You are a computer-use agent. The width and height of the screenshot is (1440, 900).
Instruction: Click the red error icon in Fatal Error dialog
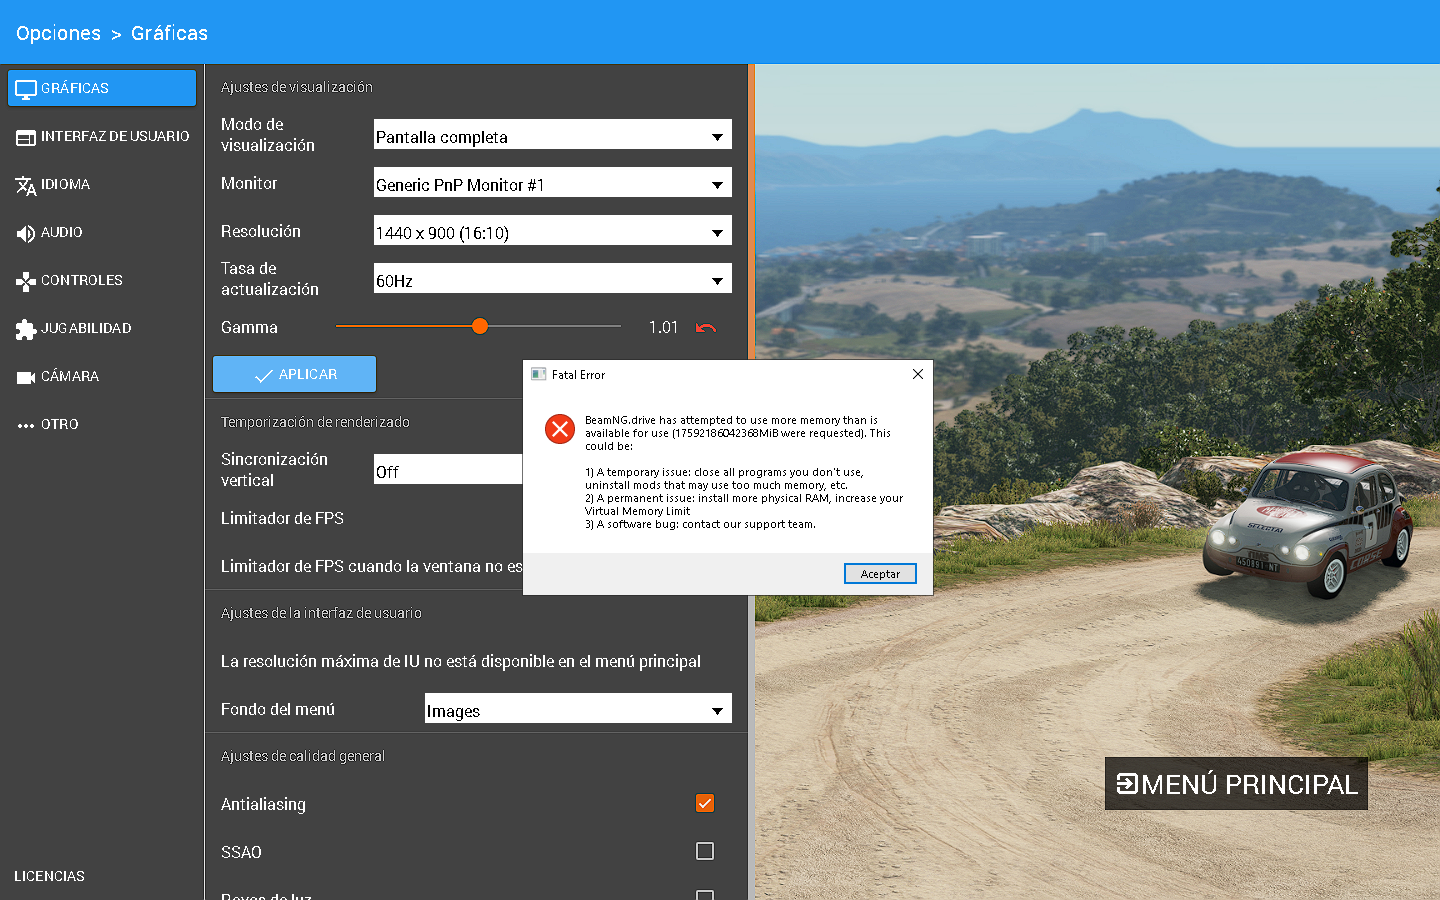[560, 429]
